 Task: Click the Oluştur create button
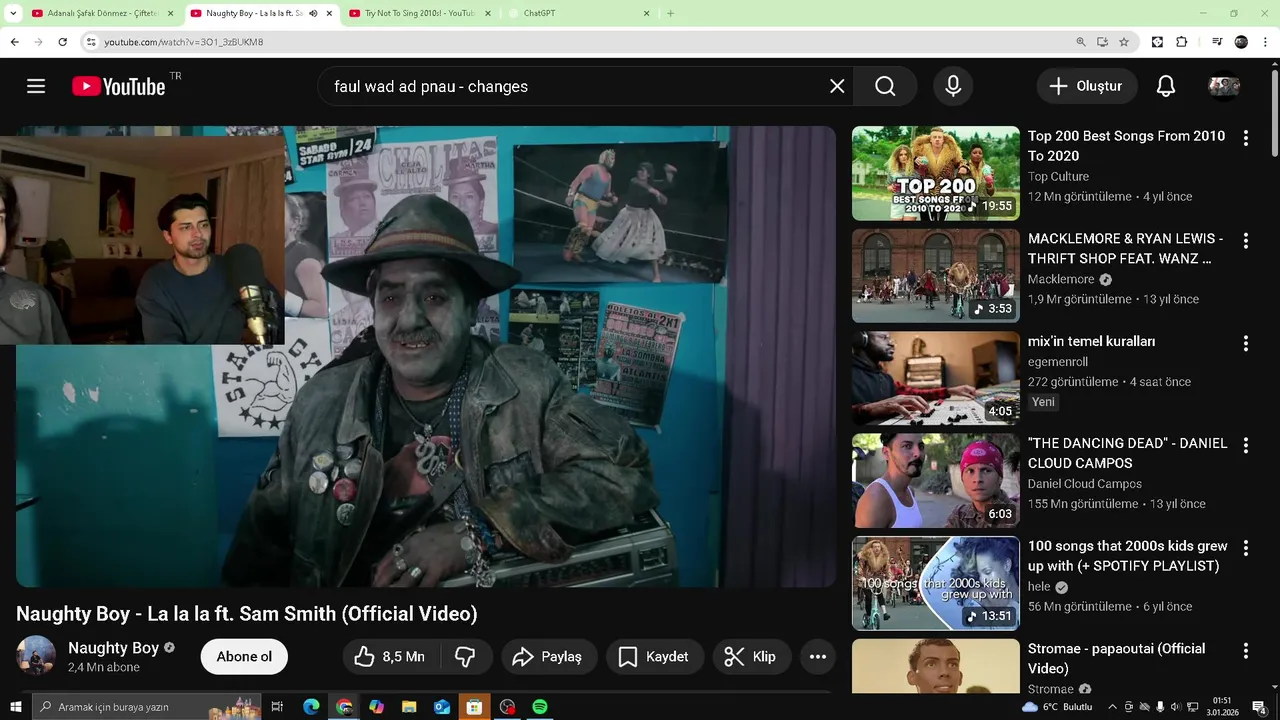pyautogui.click(x=1086, y=86)
